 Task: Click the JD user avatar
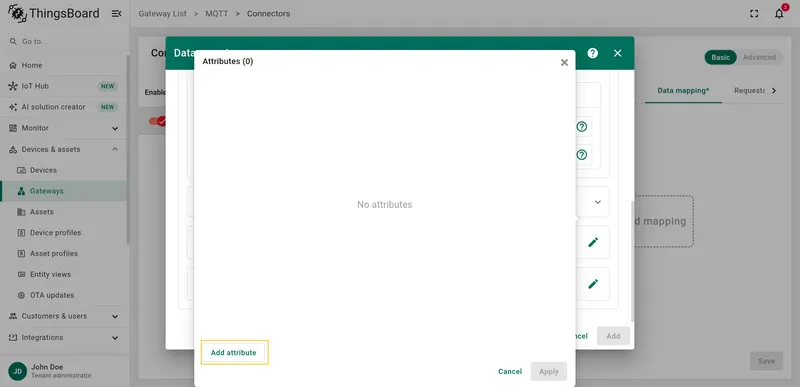(17, 371)
